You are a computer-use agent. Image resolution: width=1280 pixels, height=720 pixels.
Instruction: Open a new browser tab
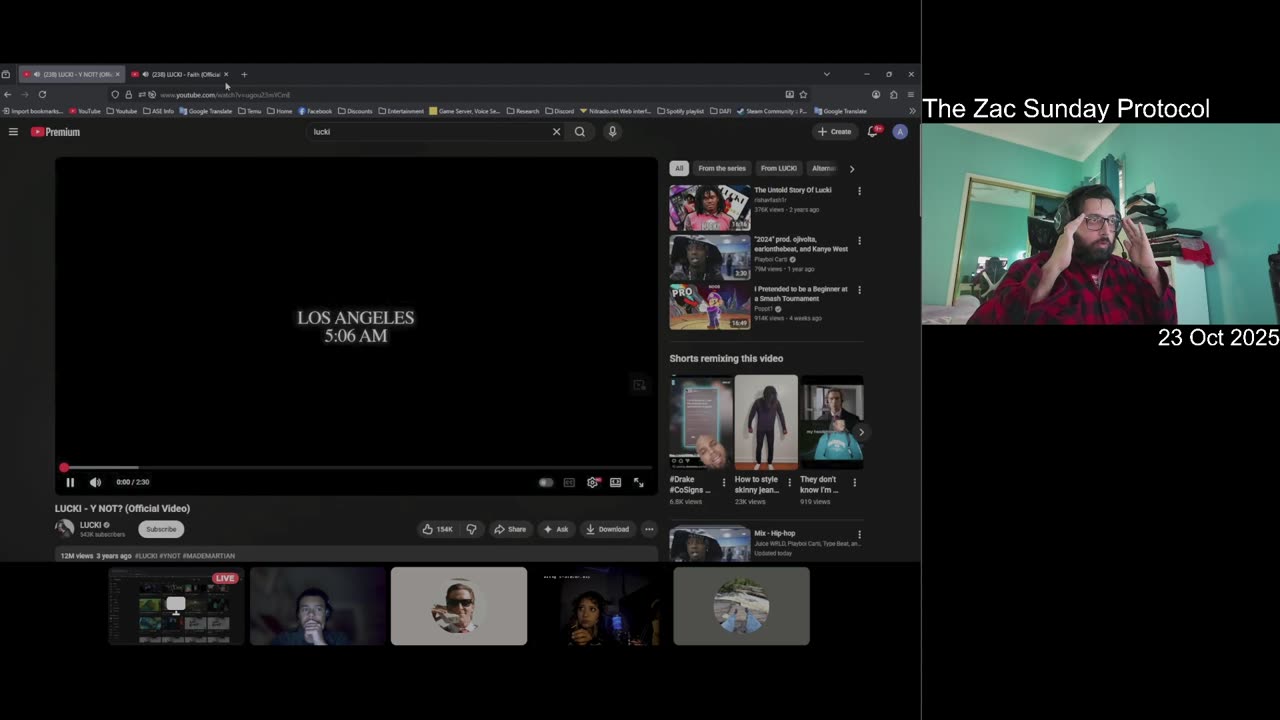[x=244, y=74]
